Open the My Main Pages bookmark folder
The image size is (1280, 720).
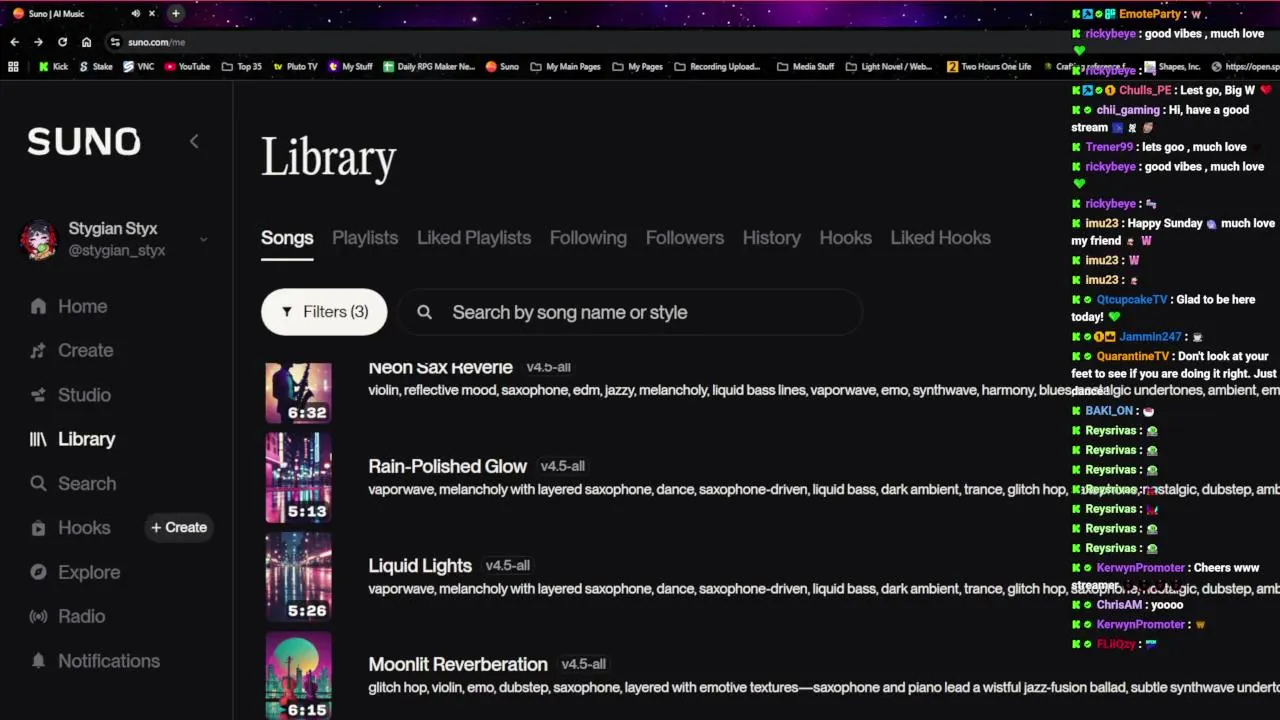[x=565, y=67]
